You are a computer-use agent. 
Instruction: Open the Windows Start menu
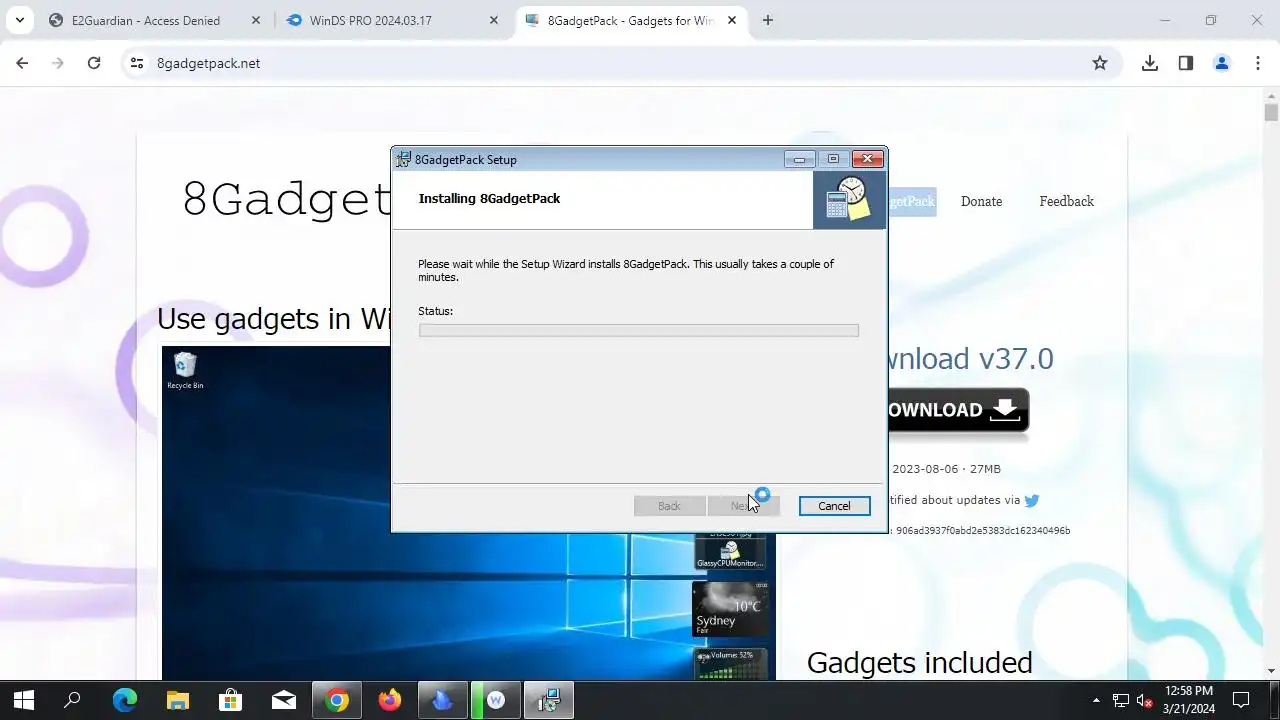[x=23, y=700]
